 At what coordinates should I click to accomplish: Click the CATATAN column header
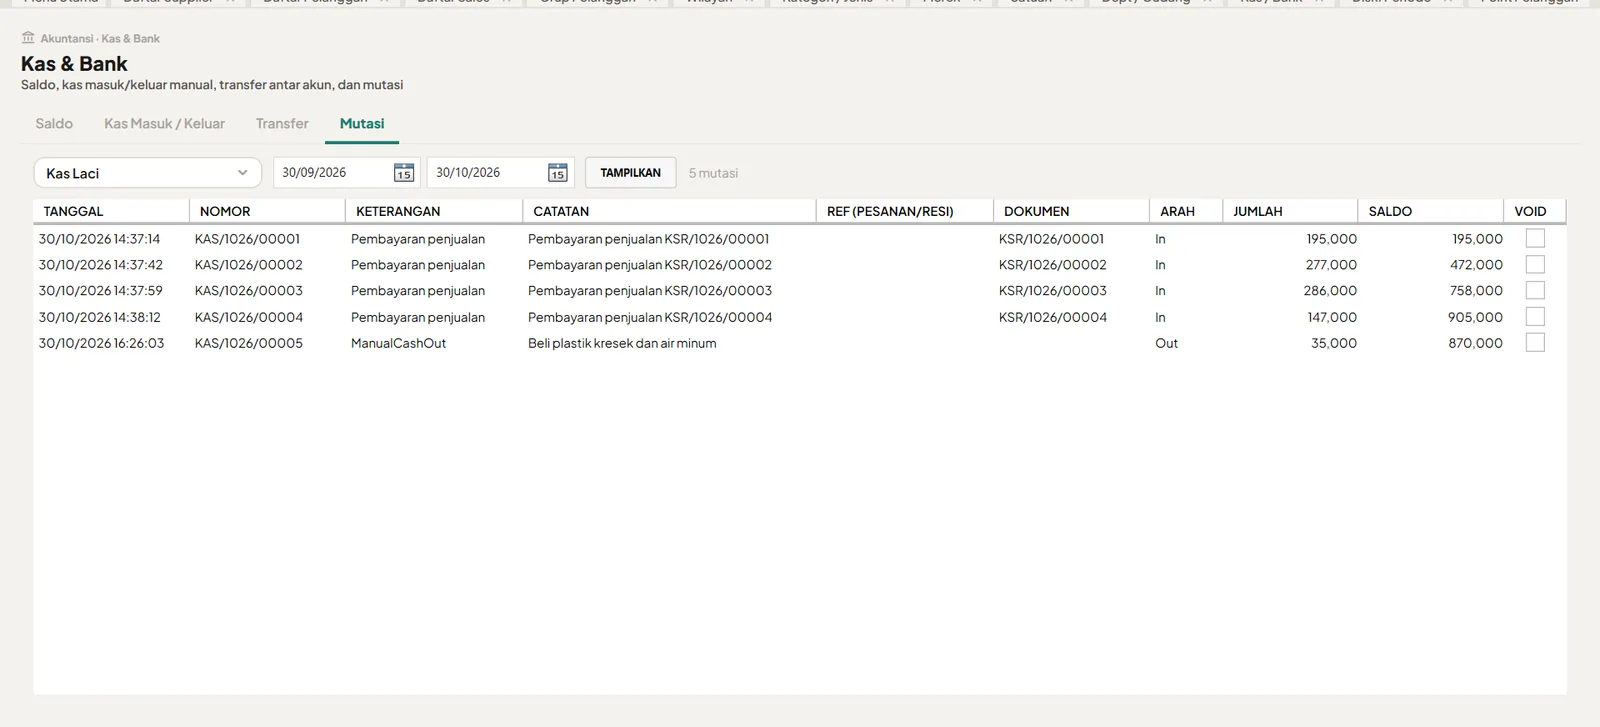pos(669,211)
